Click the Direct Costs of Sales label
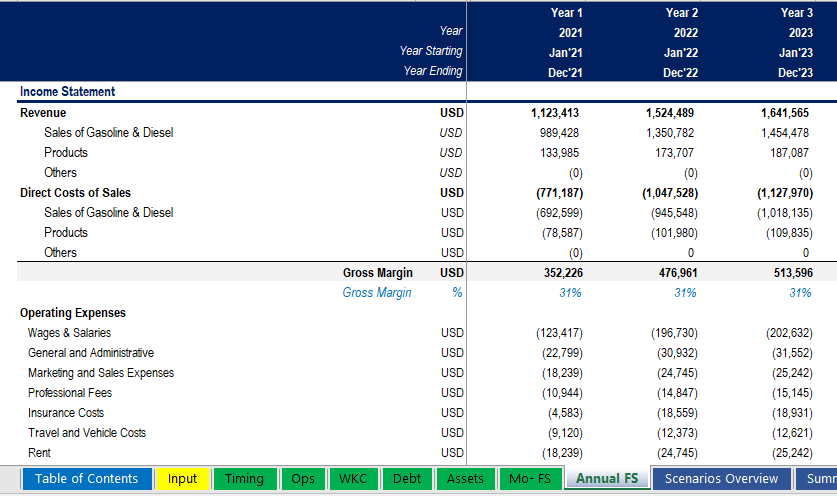The height and width of the screenshot is (496, 837). (x=75, y=193)
